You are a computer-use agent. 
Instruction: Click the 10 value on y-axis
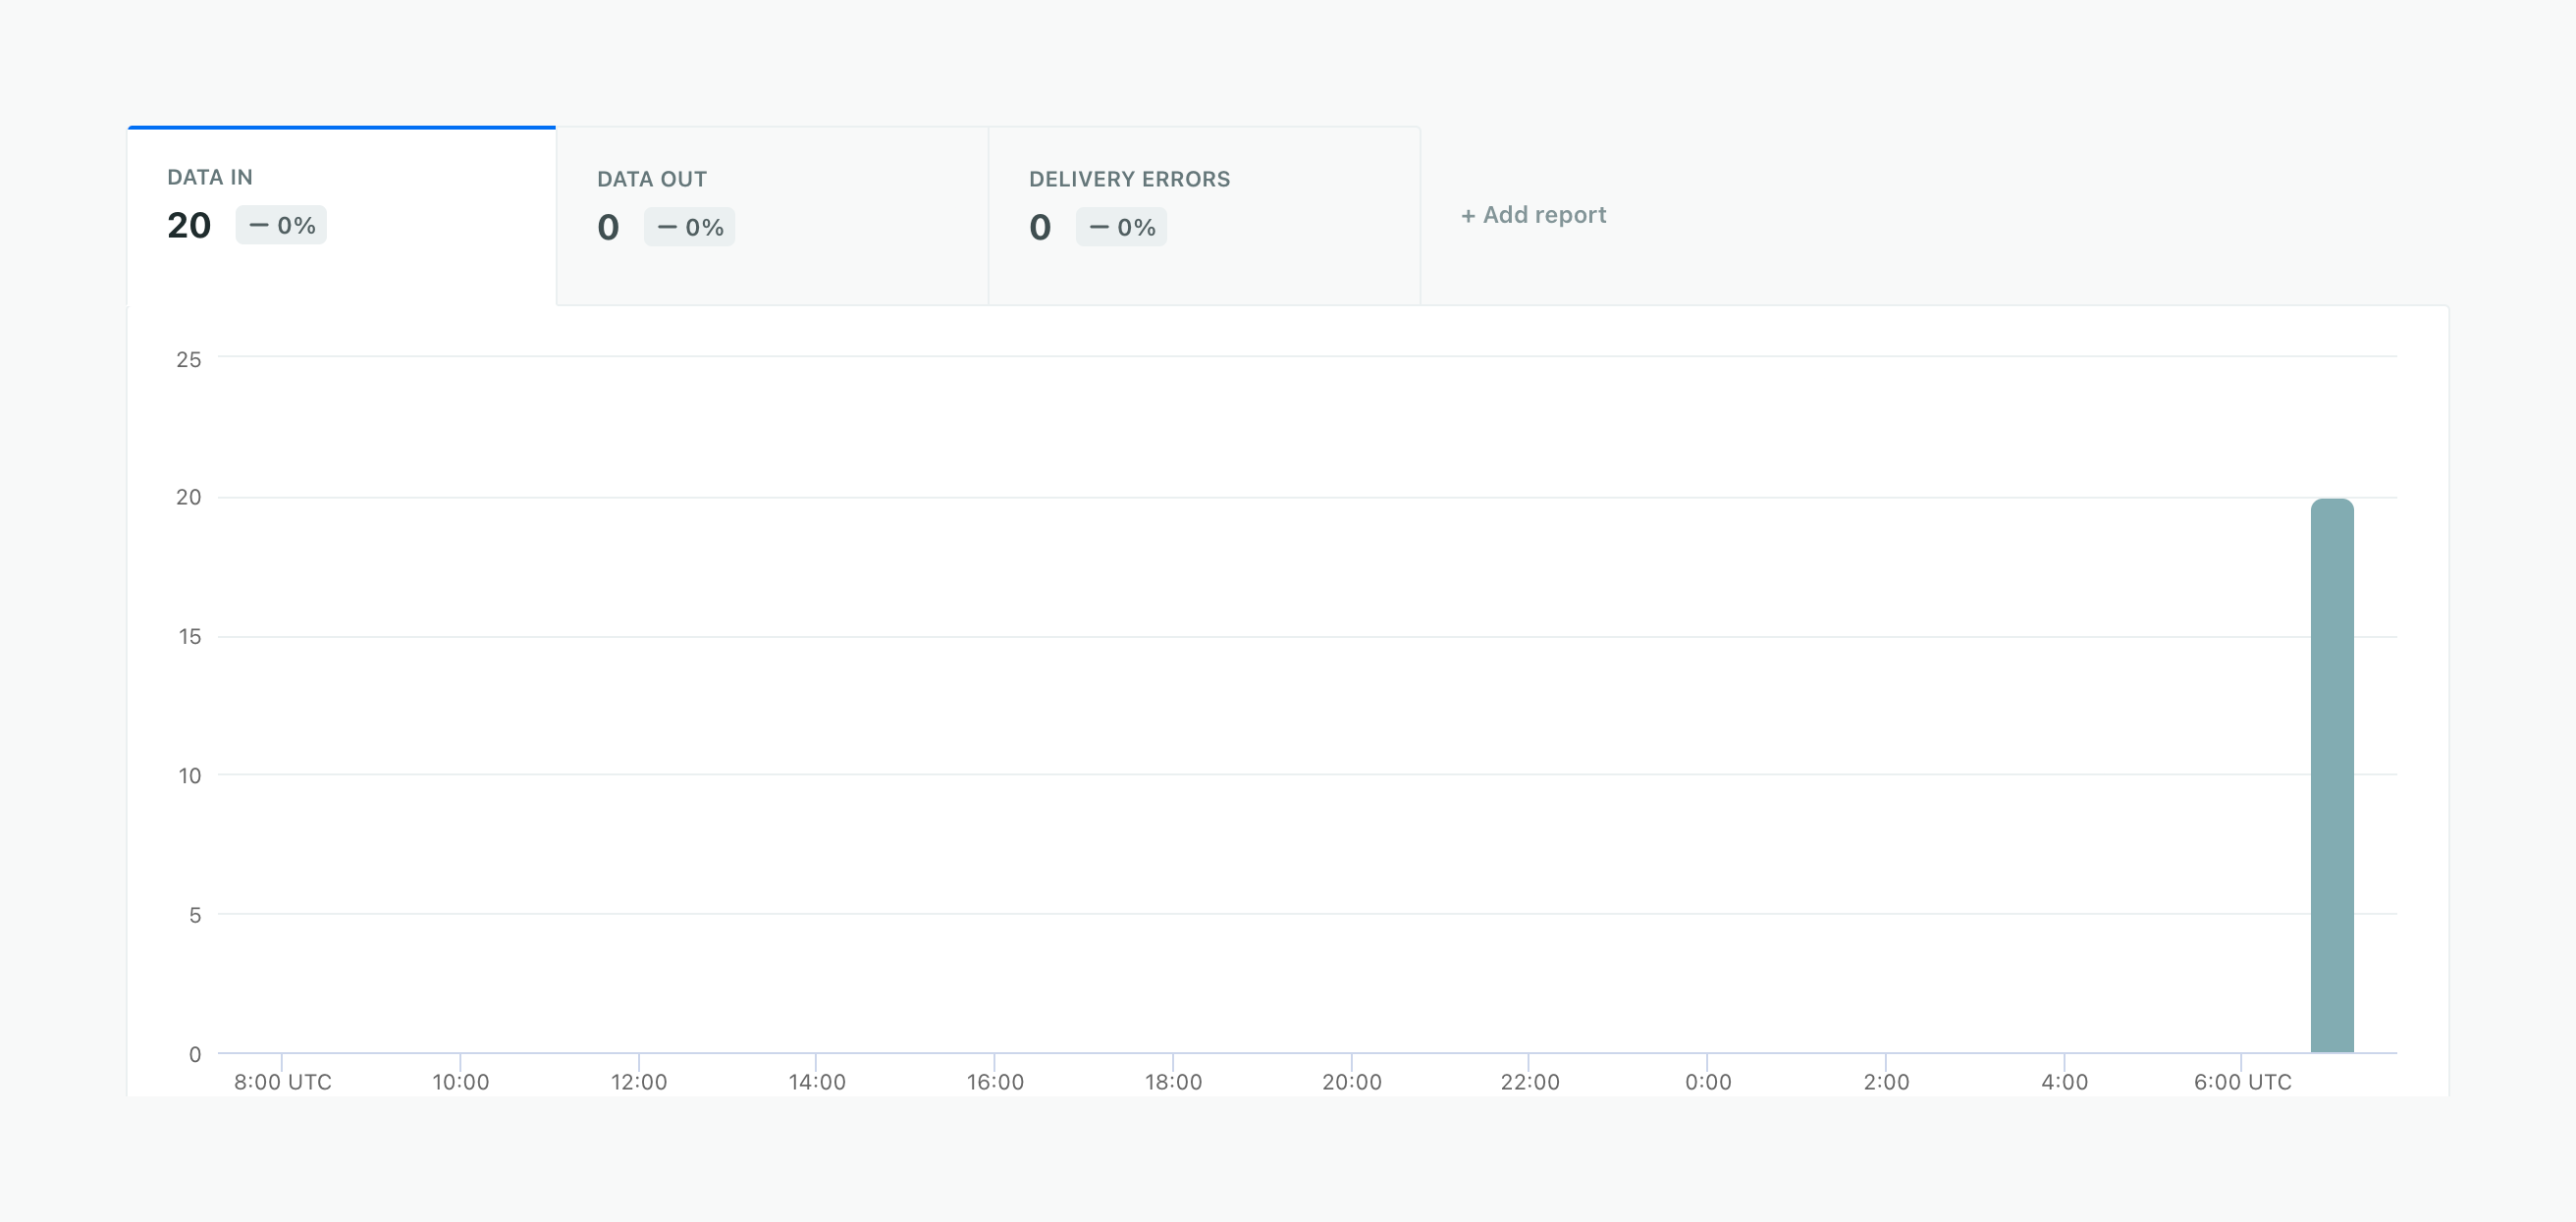pyautogui.click(x=189, y=776)
